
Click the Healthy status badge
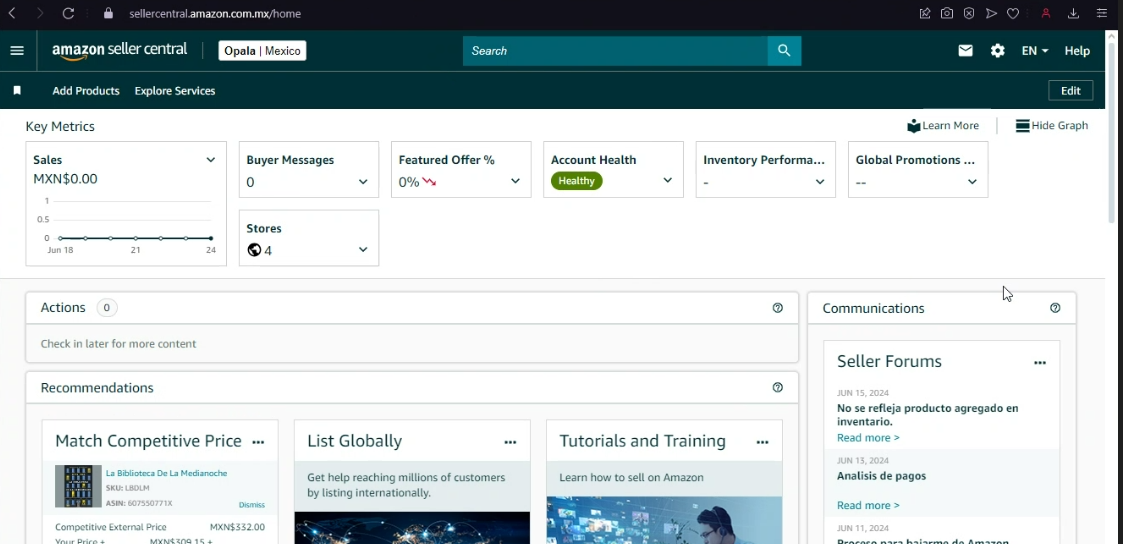[577, 181]
